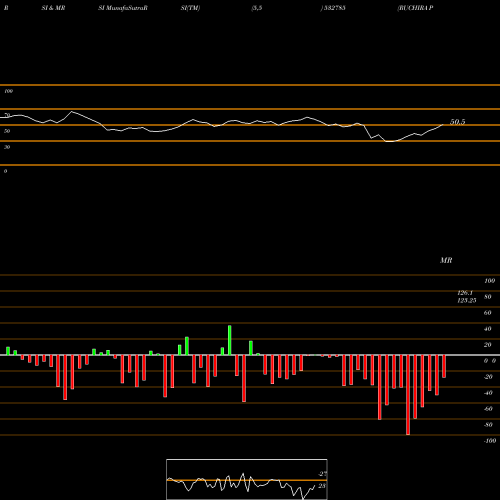Click the MR panel title label

[x=446, y=260]
